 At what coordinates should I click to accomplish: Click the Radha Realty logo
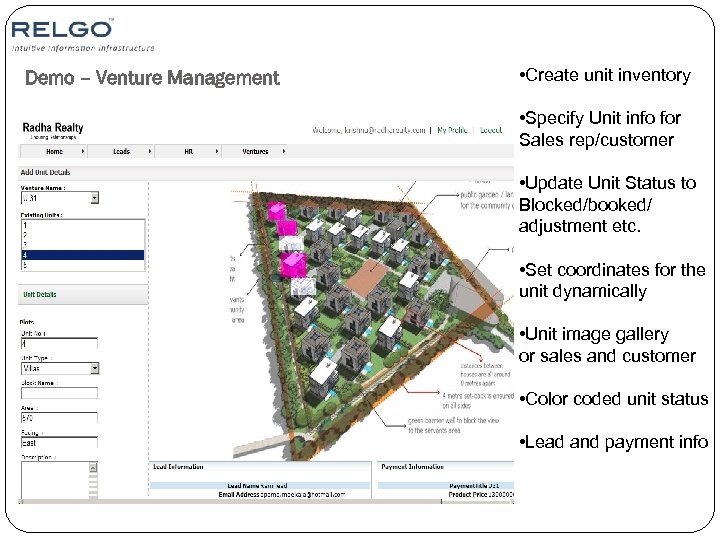53,130
